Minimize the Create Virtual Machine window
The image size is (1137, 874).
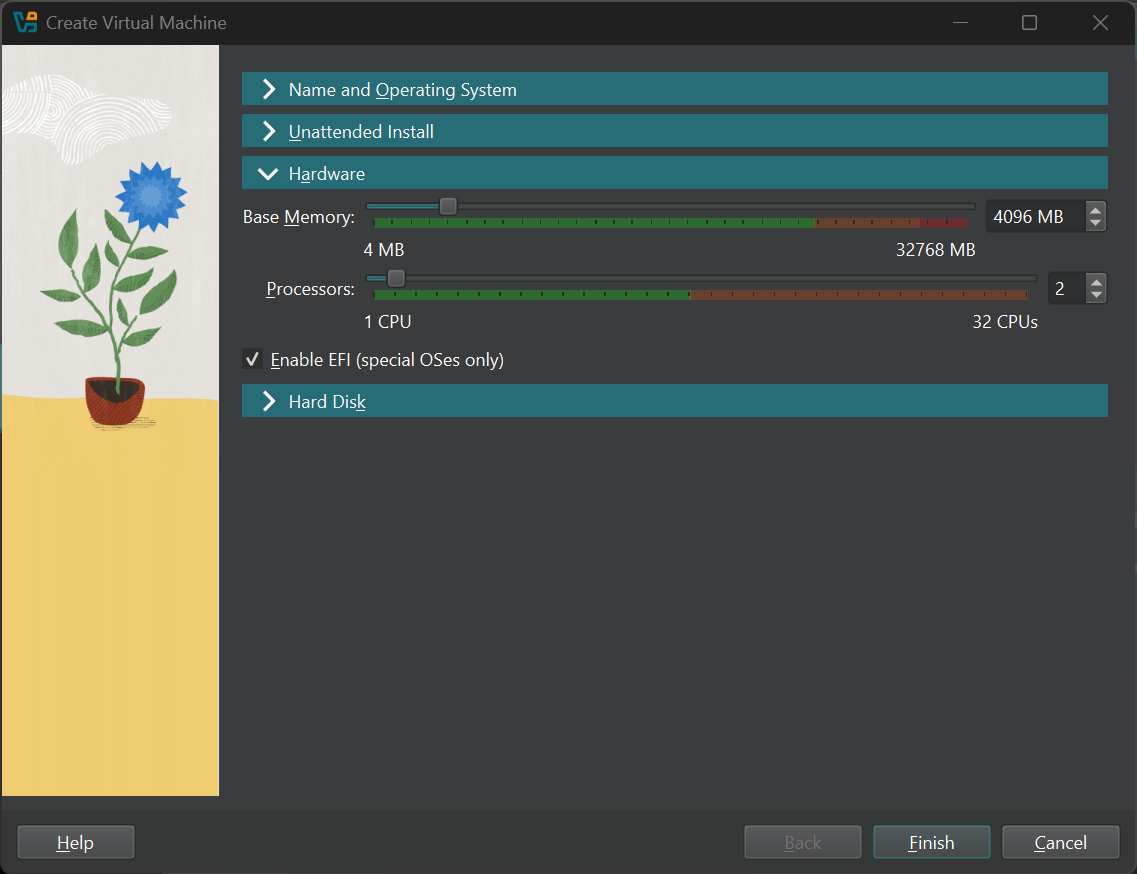[961, 22]
